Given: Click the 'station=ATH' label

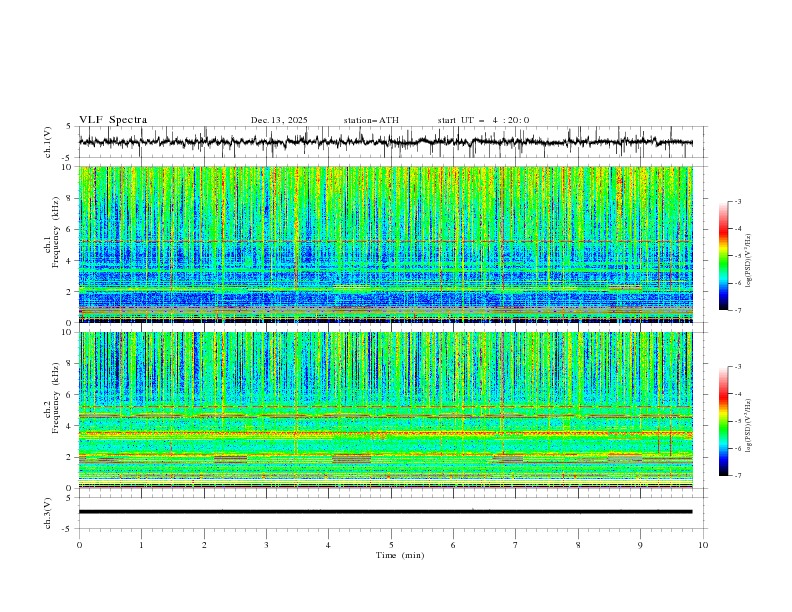Looking at the screenshot, I should tap(371, 120).
